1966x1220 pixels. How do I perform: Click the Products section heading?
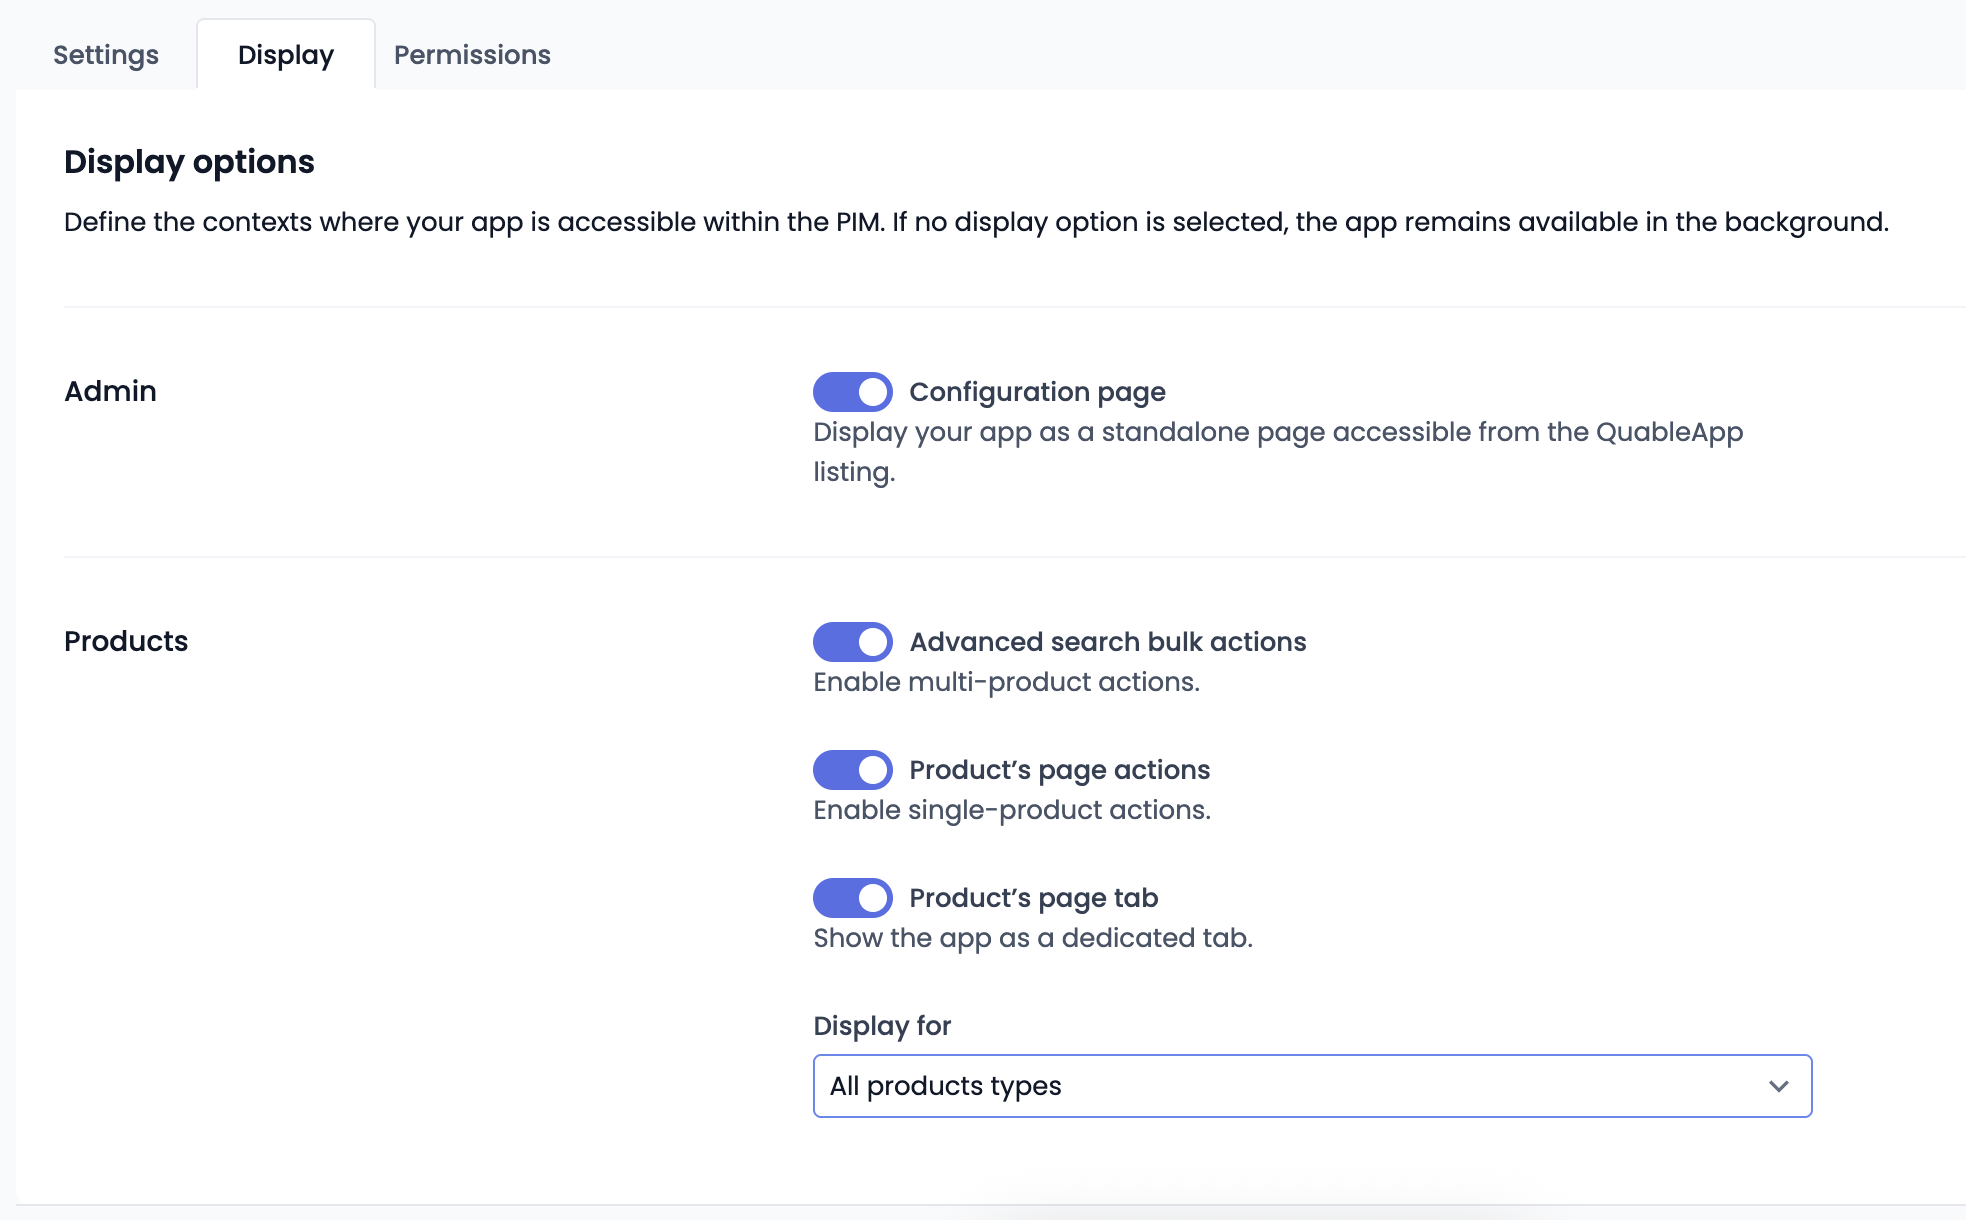[126, 641]
